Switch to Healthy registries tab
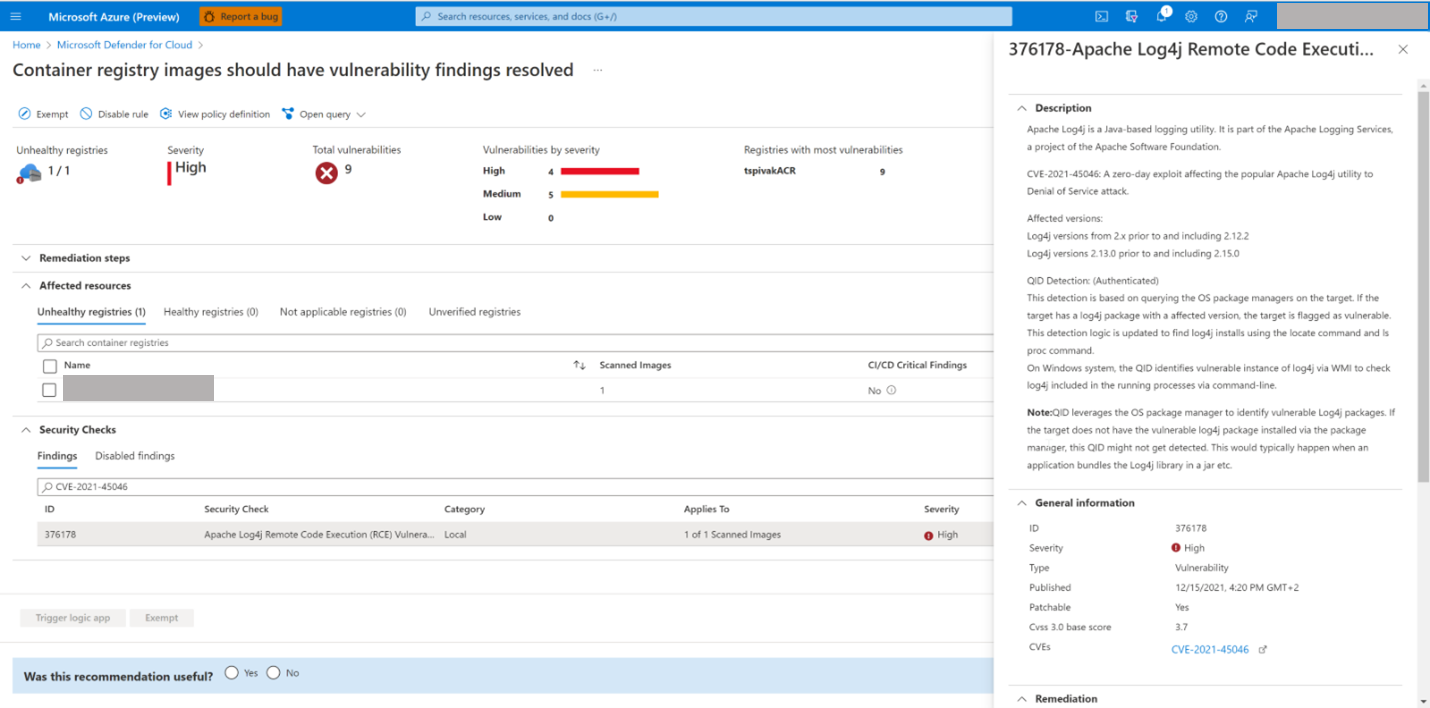The image size is (1430, 708). pyautogui.click(x=210, y=312)
